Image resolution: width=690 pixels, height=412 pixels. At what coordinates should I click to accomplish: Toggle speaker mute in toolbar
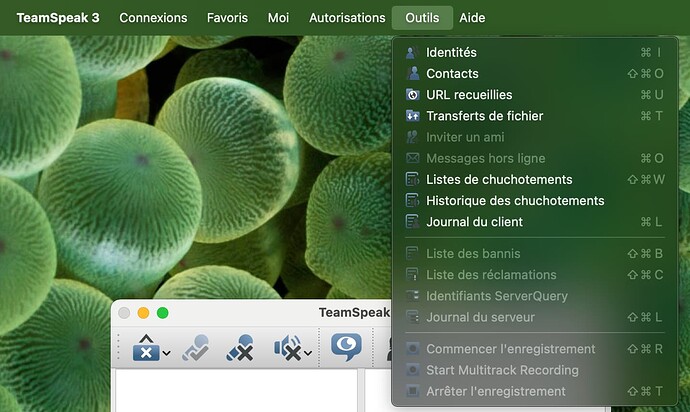(x=288, y=347)
